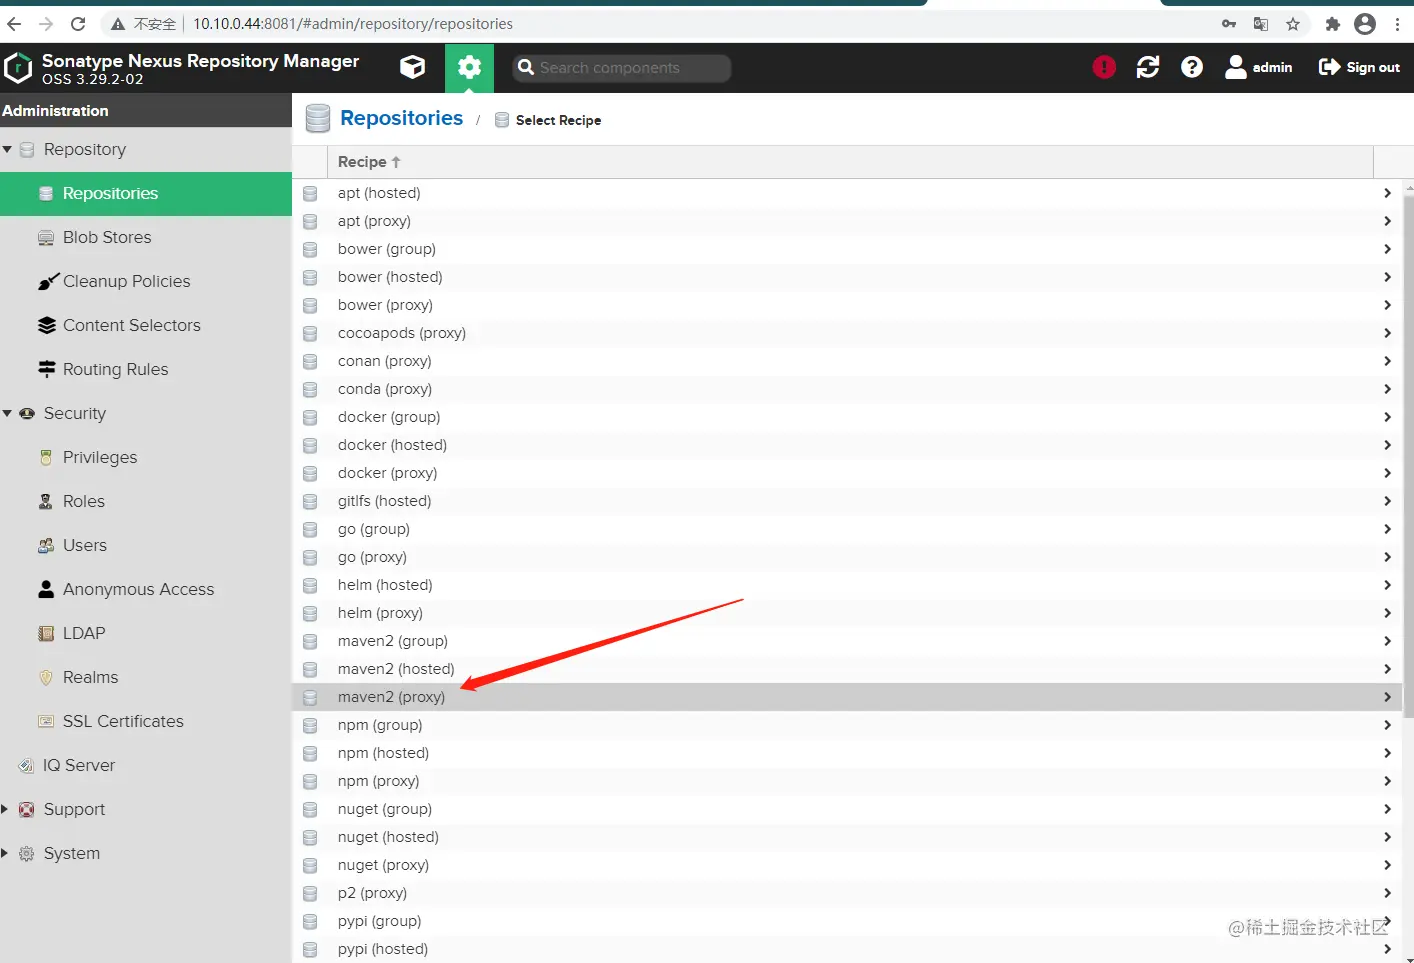Sign out of Nexus
This screenshot has height=963, width=1414.
pos(1359,67)
